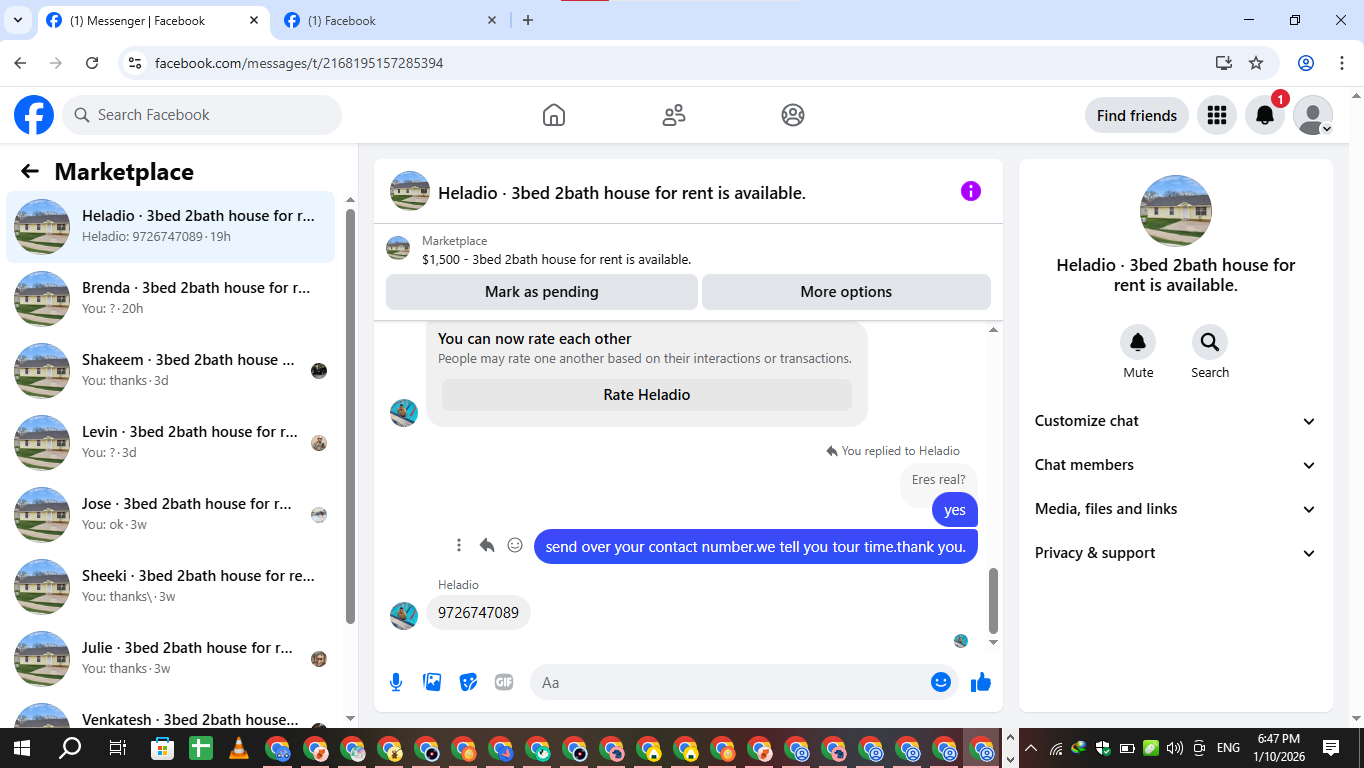Image resolution: width=1364 pixels, height=768 pixels.
Task: Switch to the (1) Facebook tab
Action: [390, 20]
